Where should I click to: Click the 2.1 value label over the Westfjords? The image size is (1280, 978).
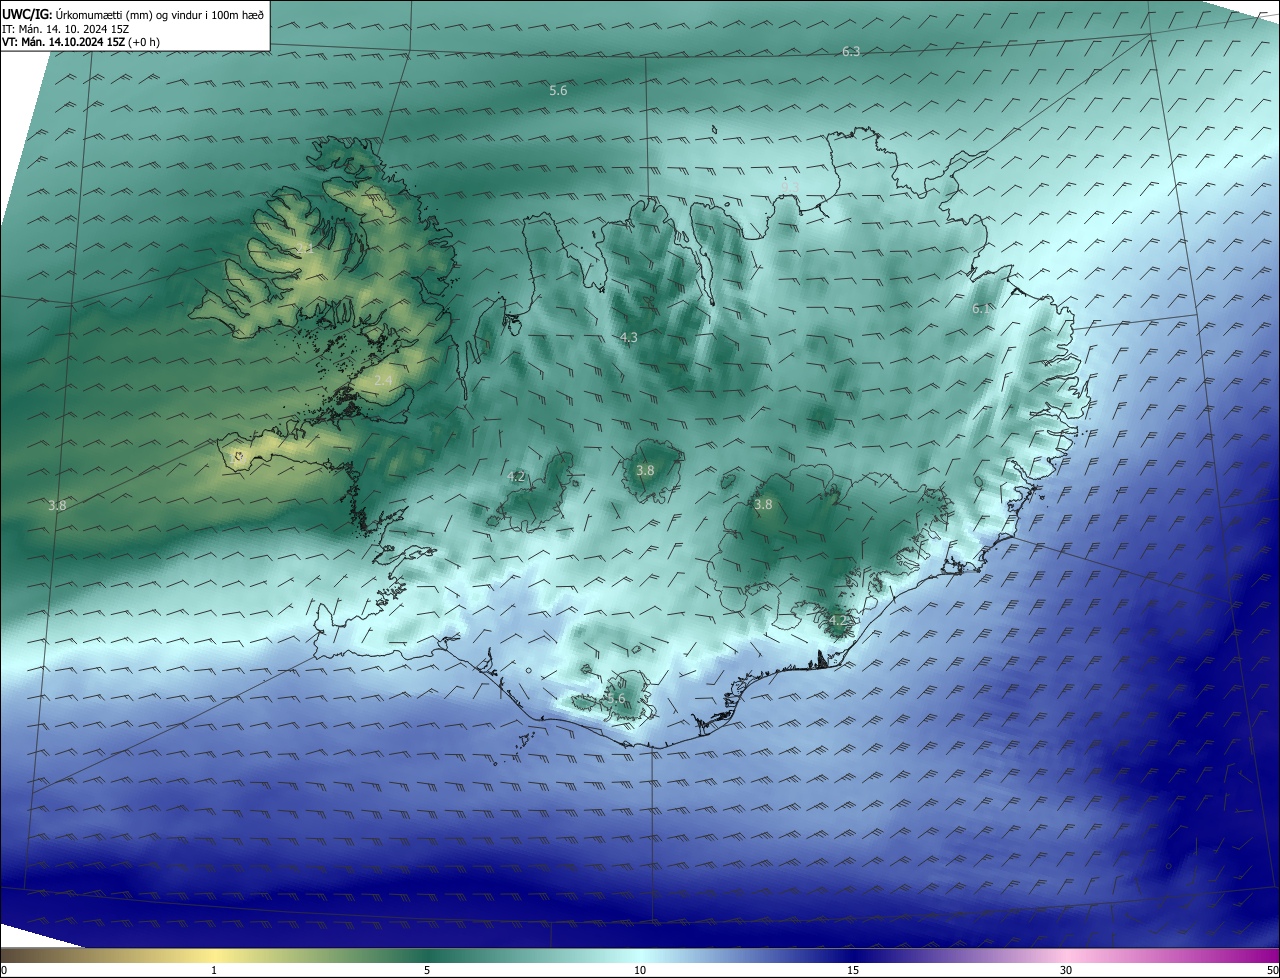pyautogui.click(x=304, y=247)
